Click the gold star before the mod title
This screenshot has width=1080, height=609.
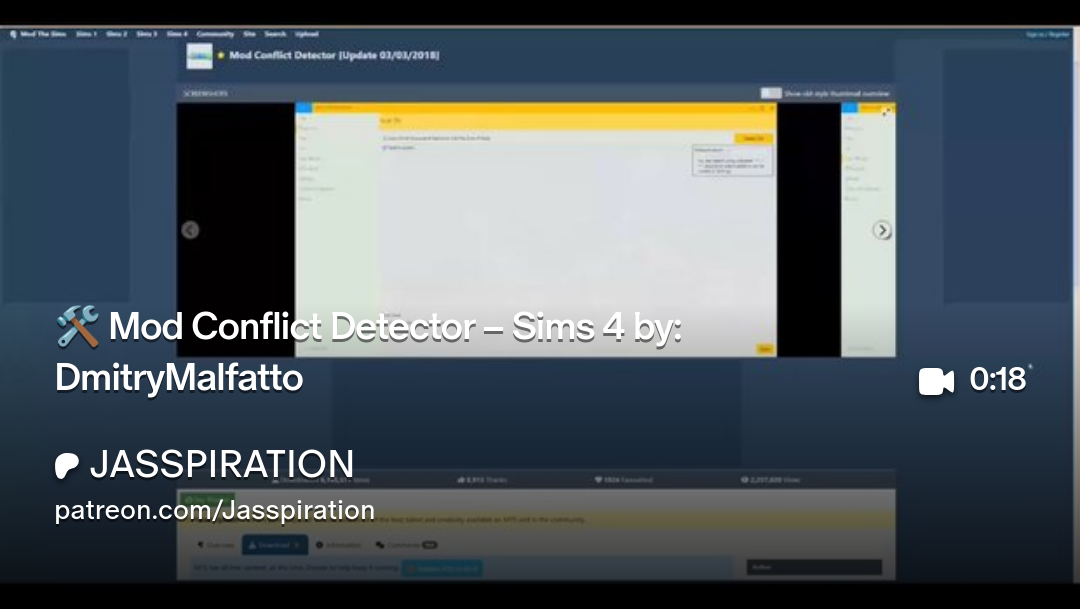[x=221, y=56]
